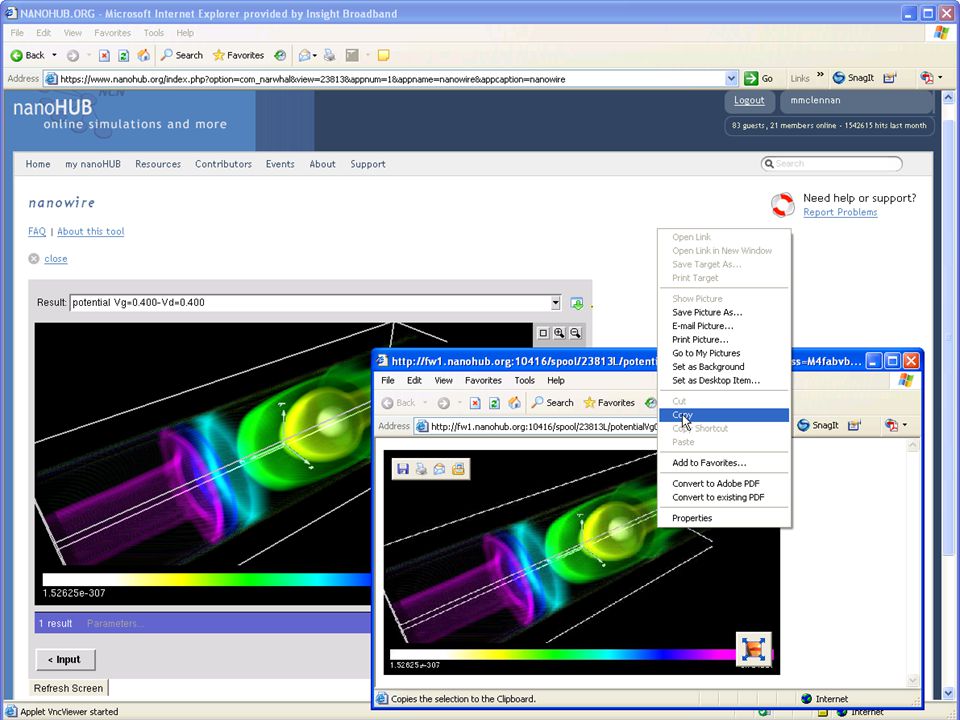Open the Resources tab on the nanoHUB page
The image size is (960, 720).
[x=158, y=164]
